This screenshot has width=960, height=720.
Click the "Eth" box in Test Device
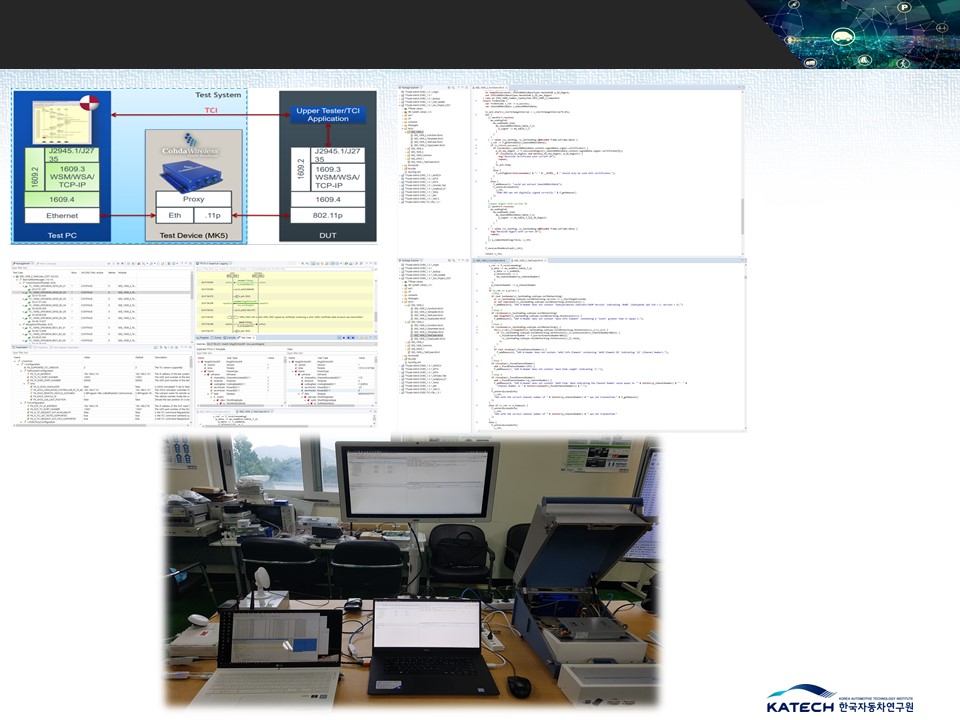point(174,216)
